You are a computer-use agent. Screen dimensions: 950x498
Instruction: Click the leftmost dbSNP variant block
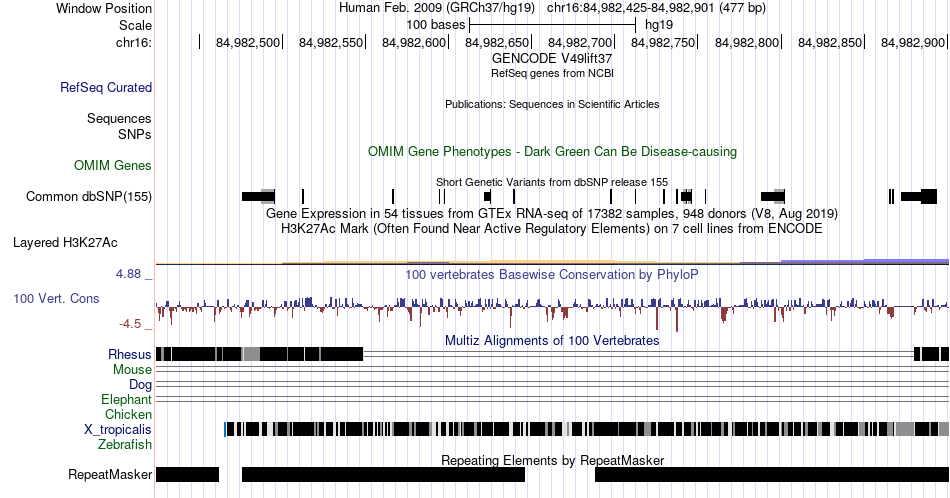tap(258, 196)
